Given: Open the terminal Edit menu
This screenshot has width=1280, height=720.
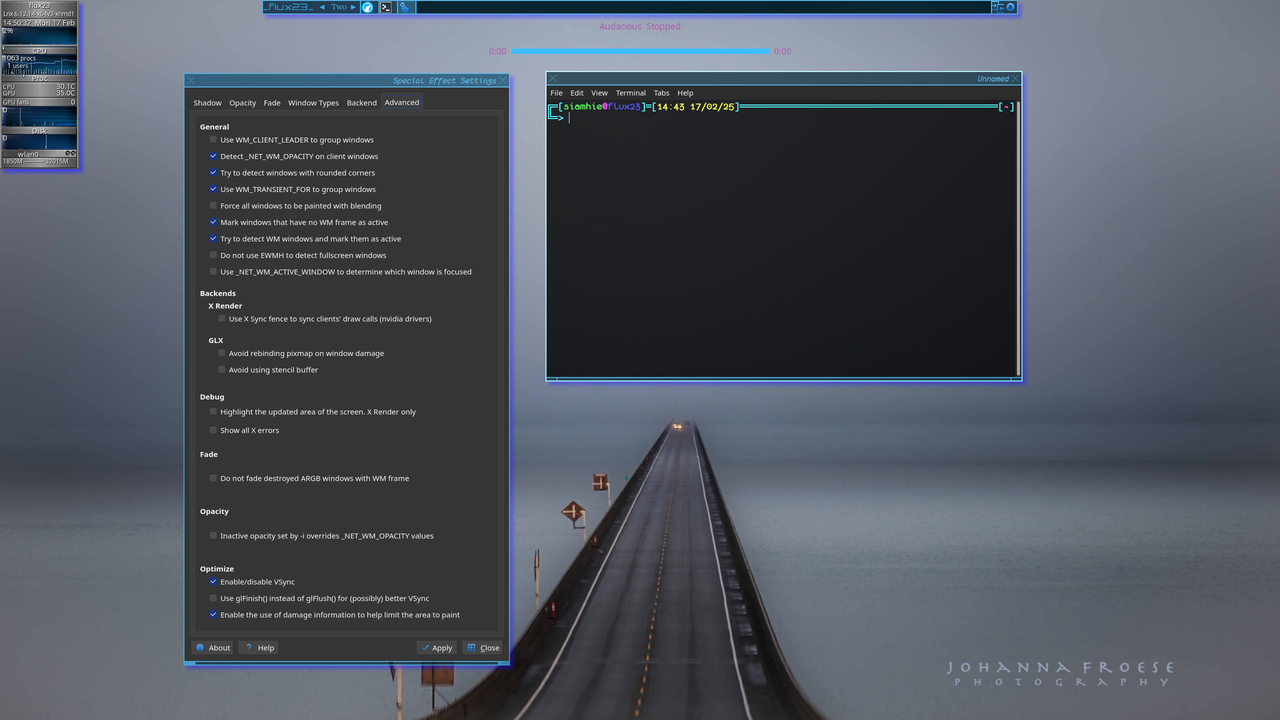Looking at the screenshot, I should coord(577,93).
